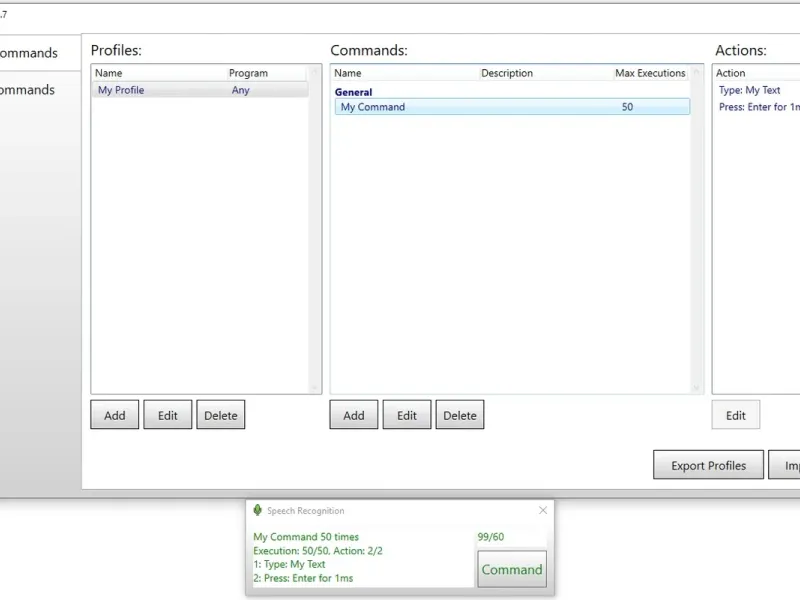Click the 99/60 confidence value
This screenshot has width=800, height=600.
[491, 537]
